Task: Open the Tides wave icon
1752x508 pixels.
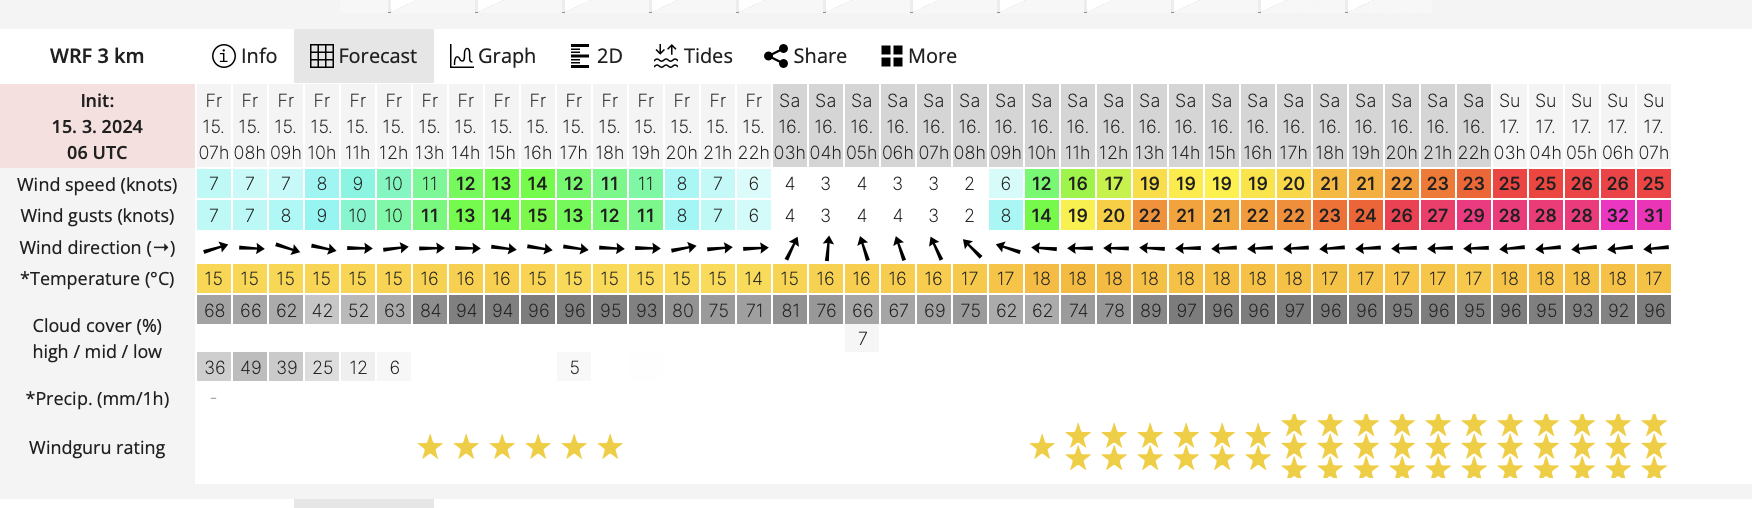Action: [x=666, y=56]
